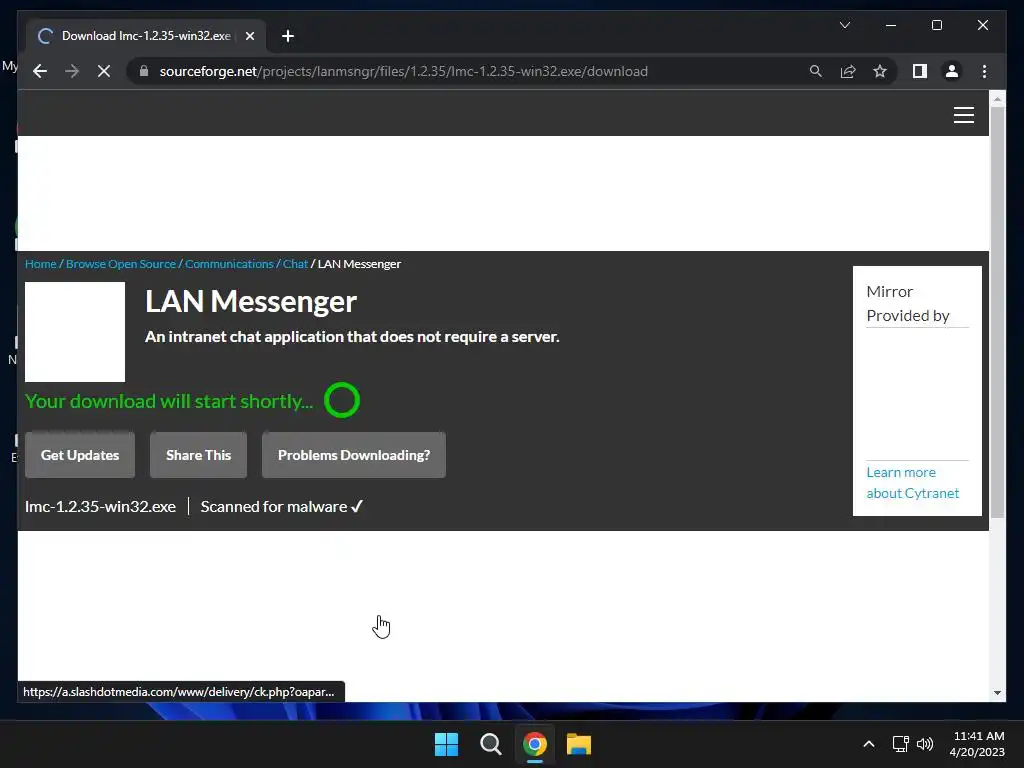Image resolution: width=1024 pixels, height=768 pixels.
Task: Click the Chrome taskbar icon
Action: pyautogui.click(x=534, y=744)
